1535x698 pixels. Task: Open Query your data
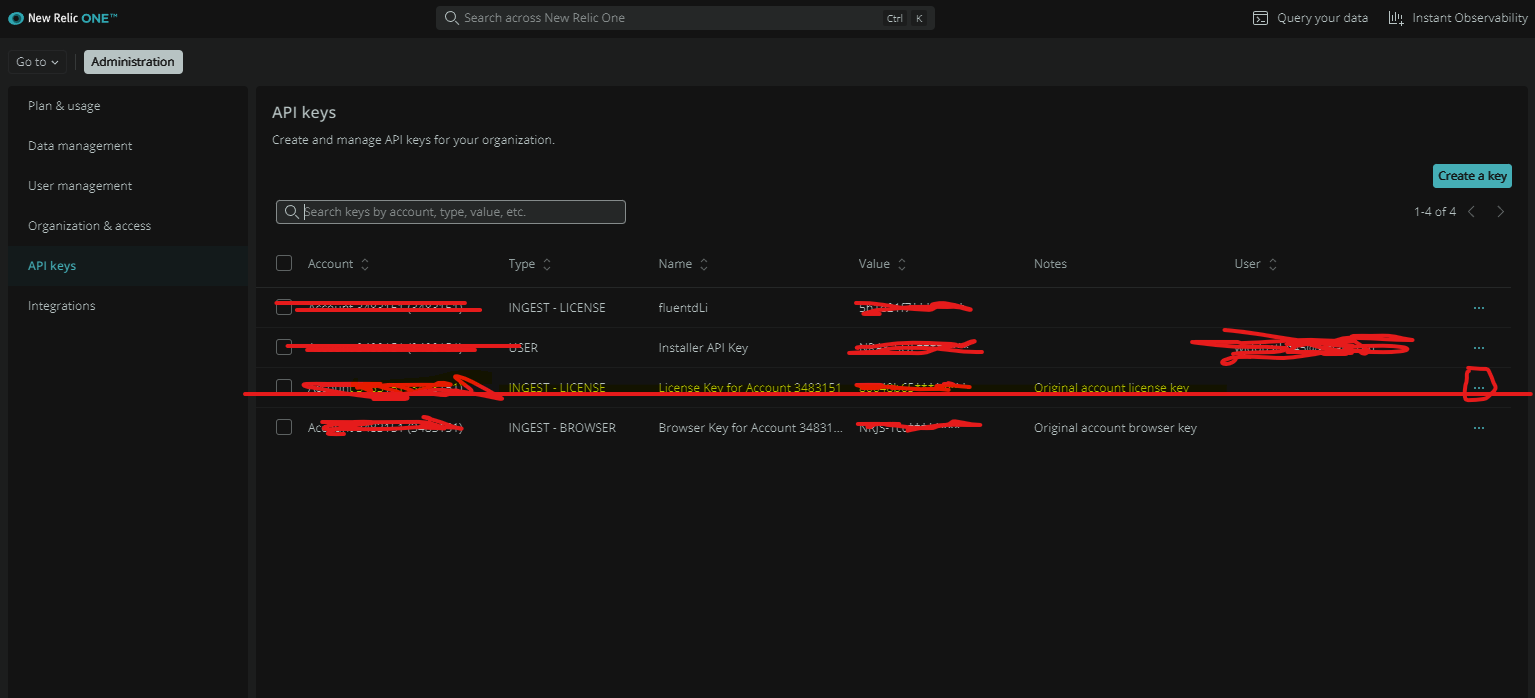click(x=1310, y=18)
